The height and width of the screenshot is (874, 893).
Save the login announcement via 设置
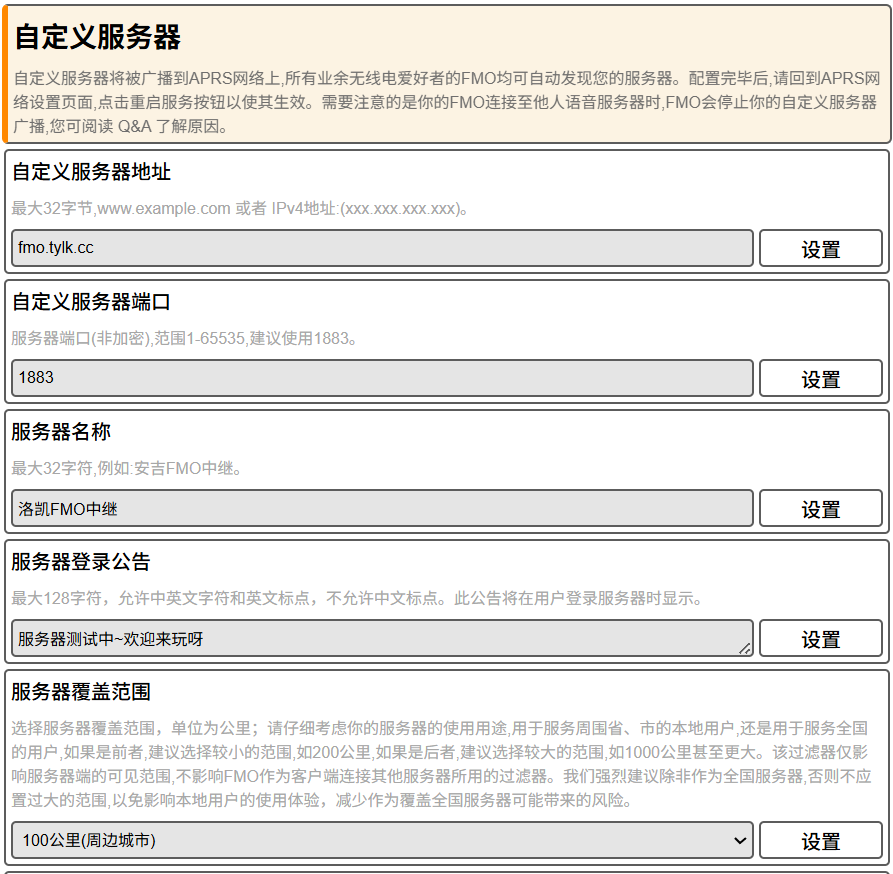point(820,639)
